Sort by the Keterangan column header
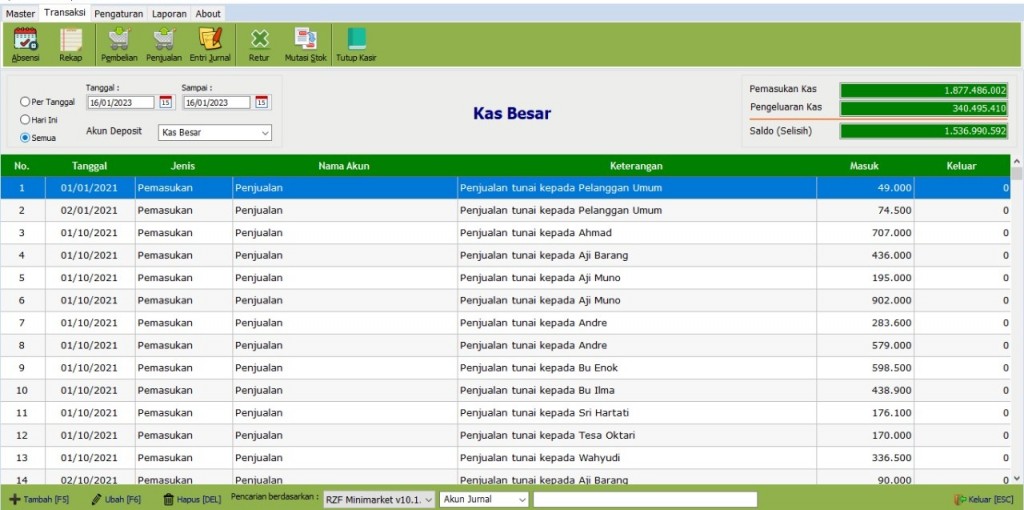1024x510 pixels. pos(636,166)
